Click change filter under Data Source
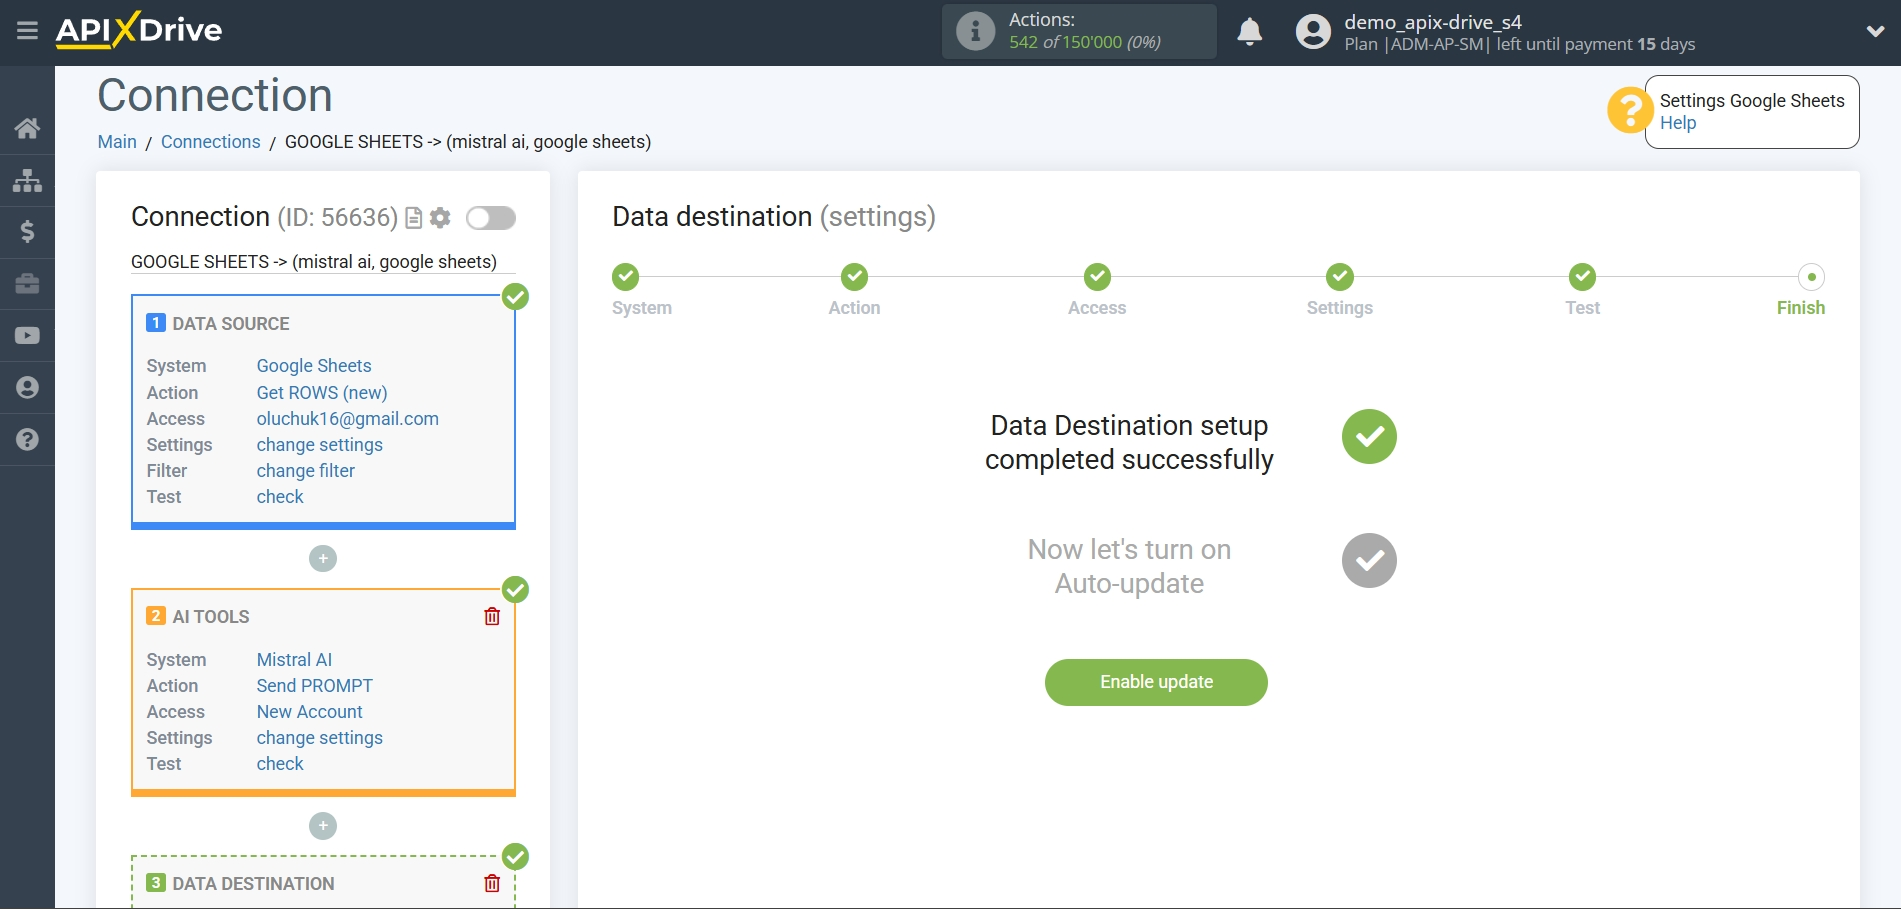The height and width of the screenshot is (909, 1901). click(305, 470)
